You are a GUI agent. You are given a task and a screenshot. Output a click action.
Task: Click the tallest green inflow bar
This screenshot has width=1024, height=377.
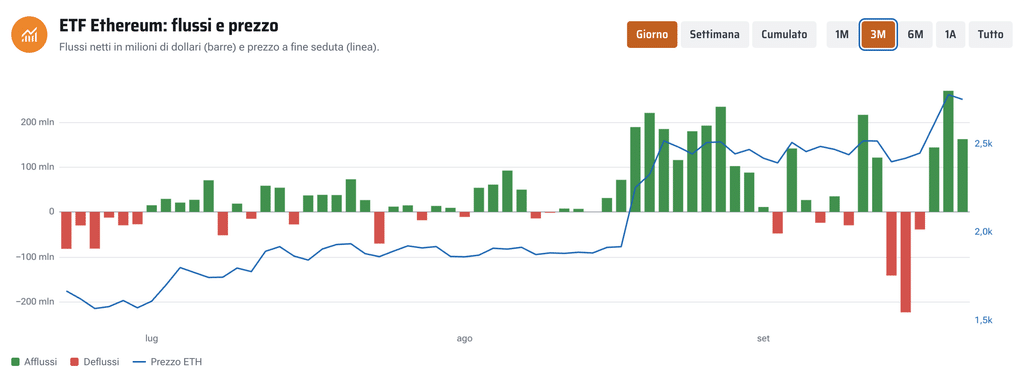[948, 151]
